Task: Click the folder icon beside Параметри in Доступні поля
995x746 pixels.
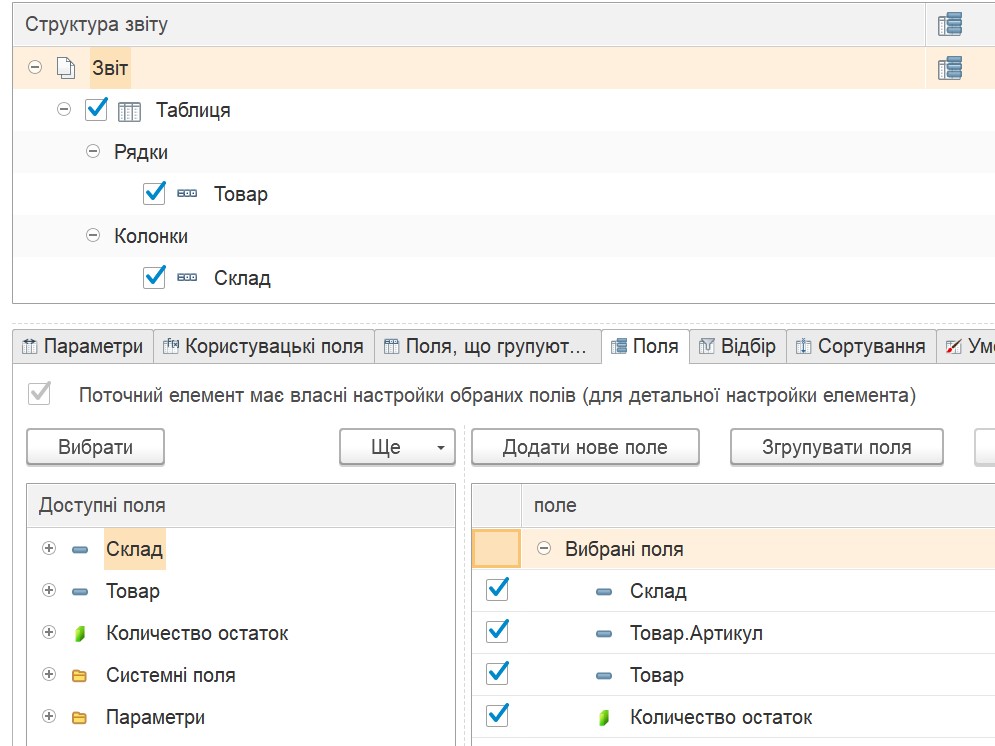Action: coord(79,717)
